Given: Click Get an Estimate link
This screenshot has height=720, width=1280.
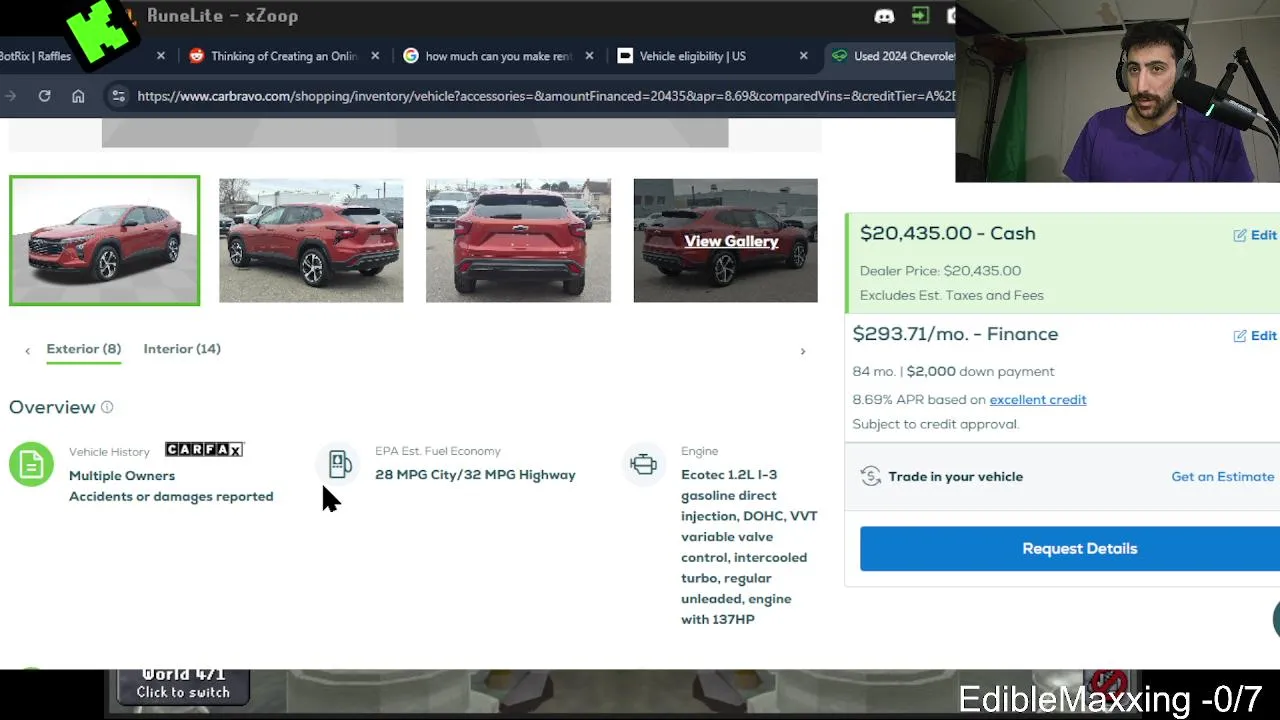Looking at the screenshot, I should click(1222, 477).
